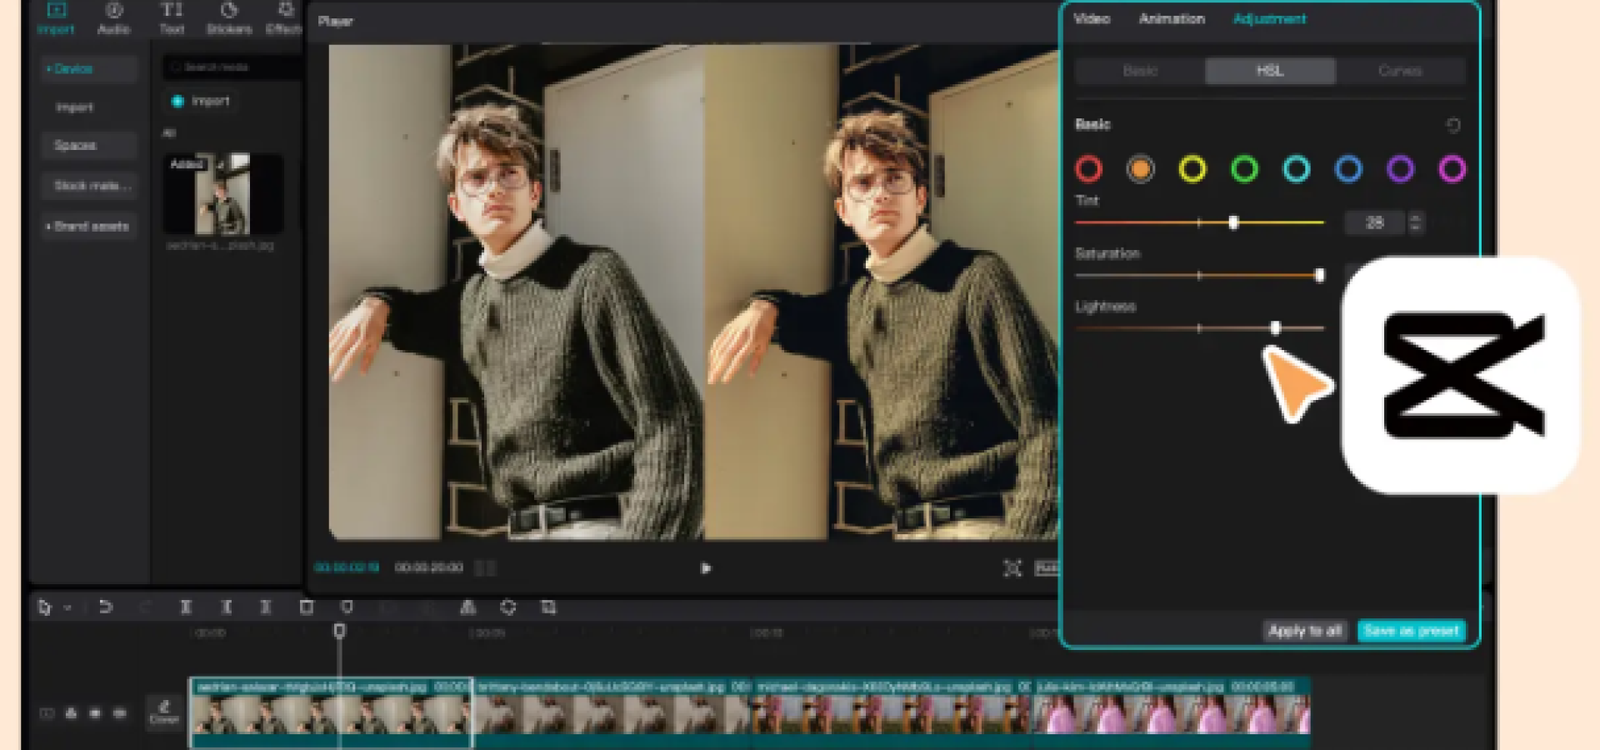Expand the Brand assets section

pyautogui.click(x=89, y=227)
